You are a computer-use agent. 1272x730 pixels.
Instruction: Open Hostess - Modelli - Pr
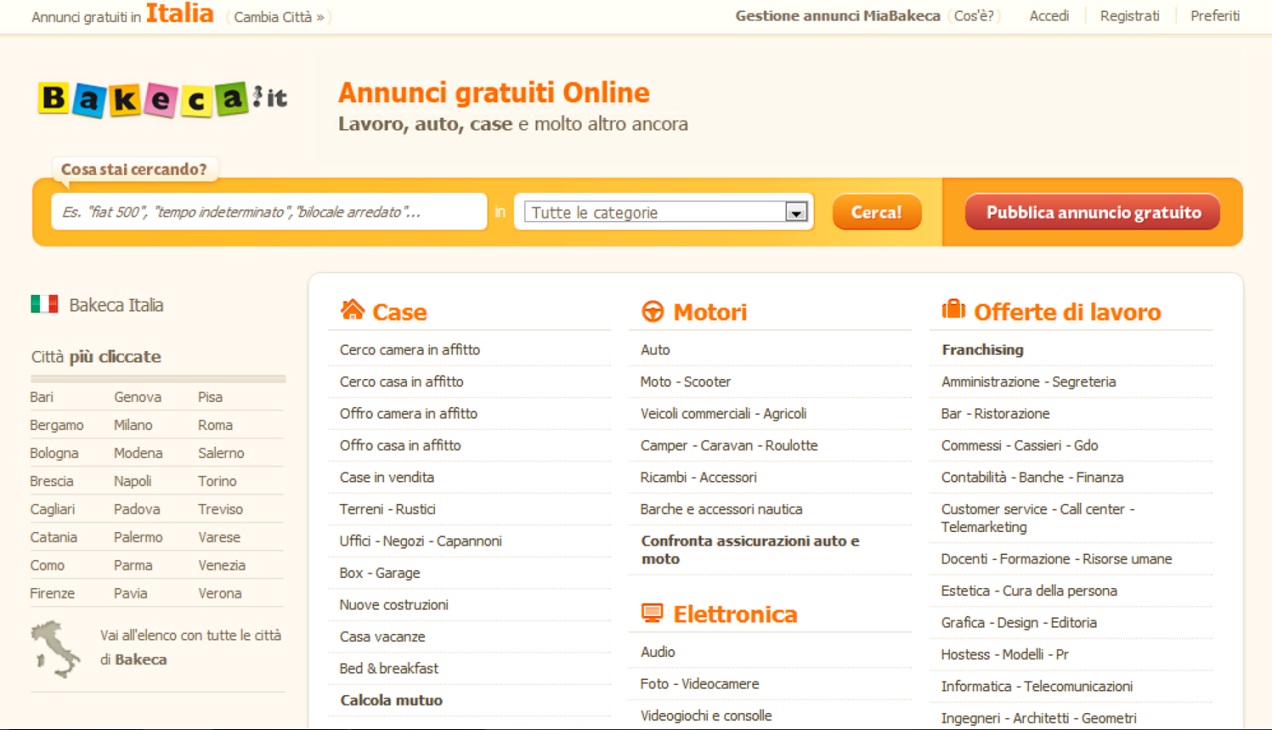click(x=1005, y=655)
